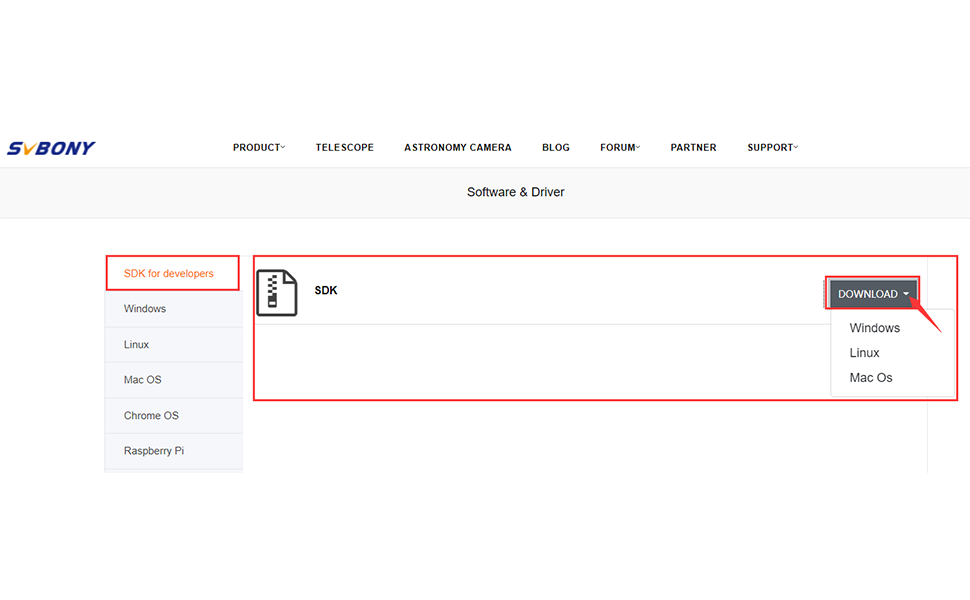Select Windows in the left sidebar
This screenshot has width=970, height=600.
click(x=145, y=309)
